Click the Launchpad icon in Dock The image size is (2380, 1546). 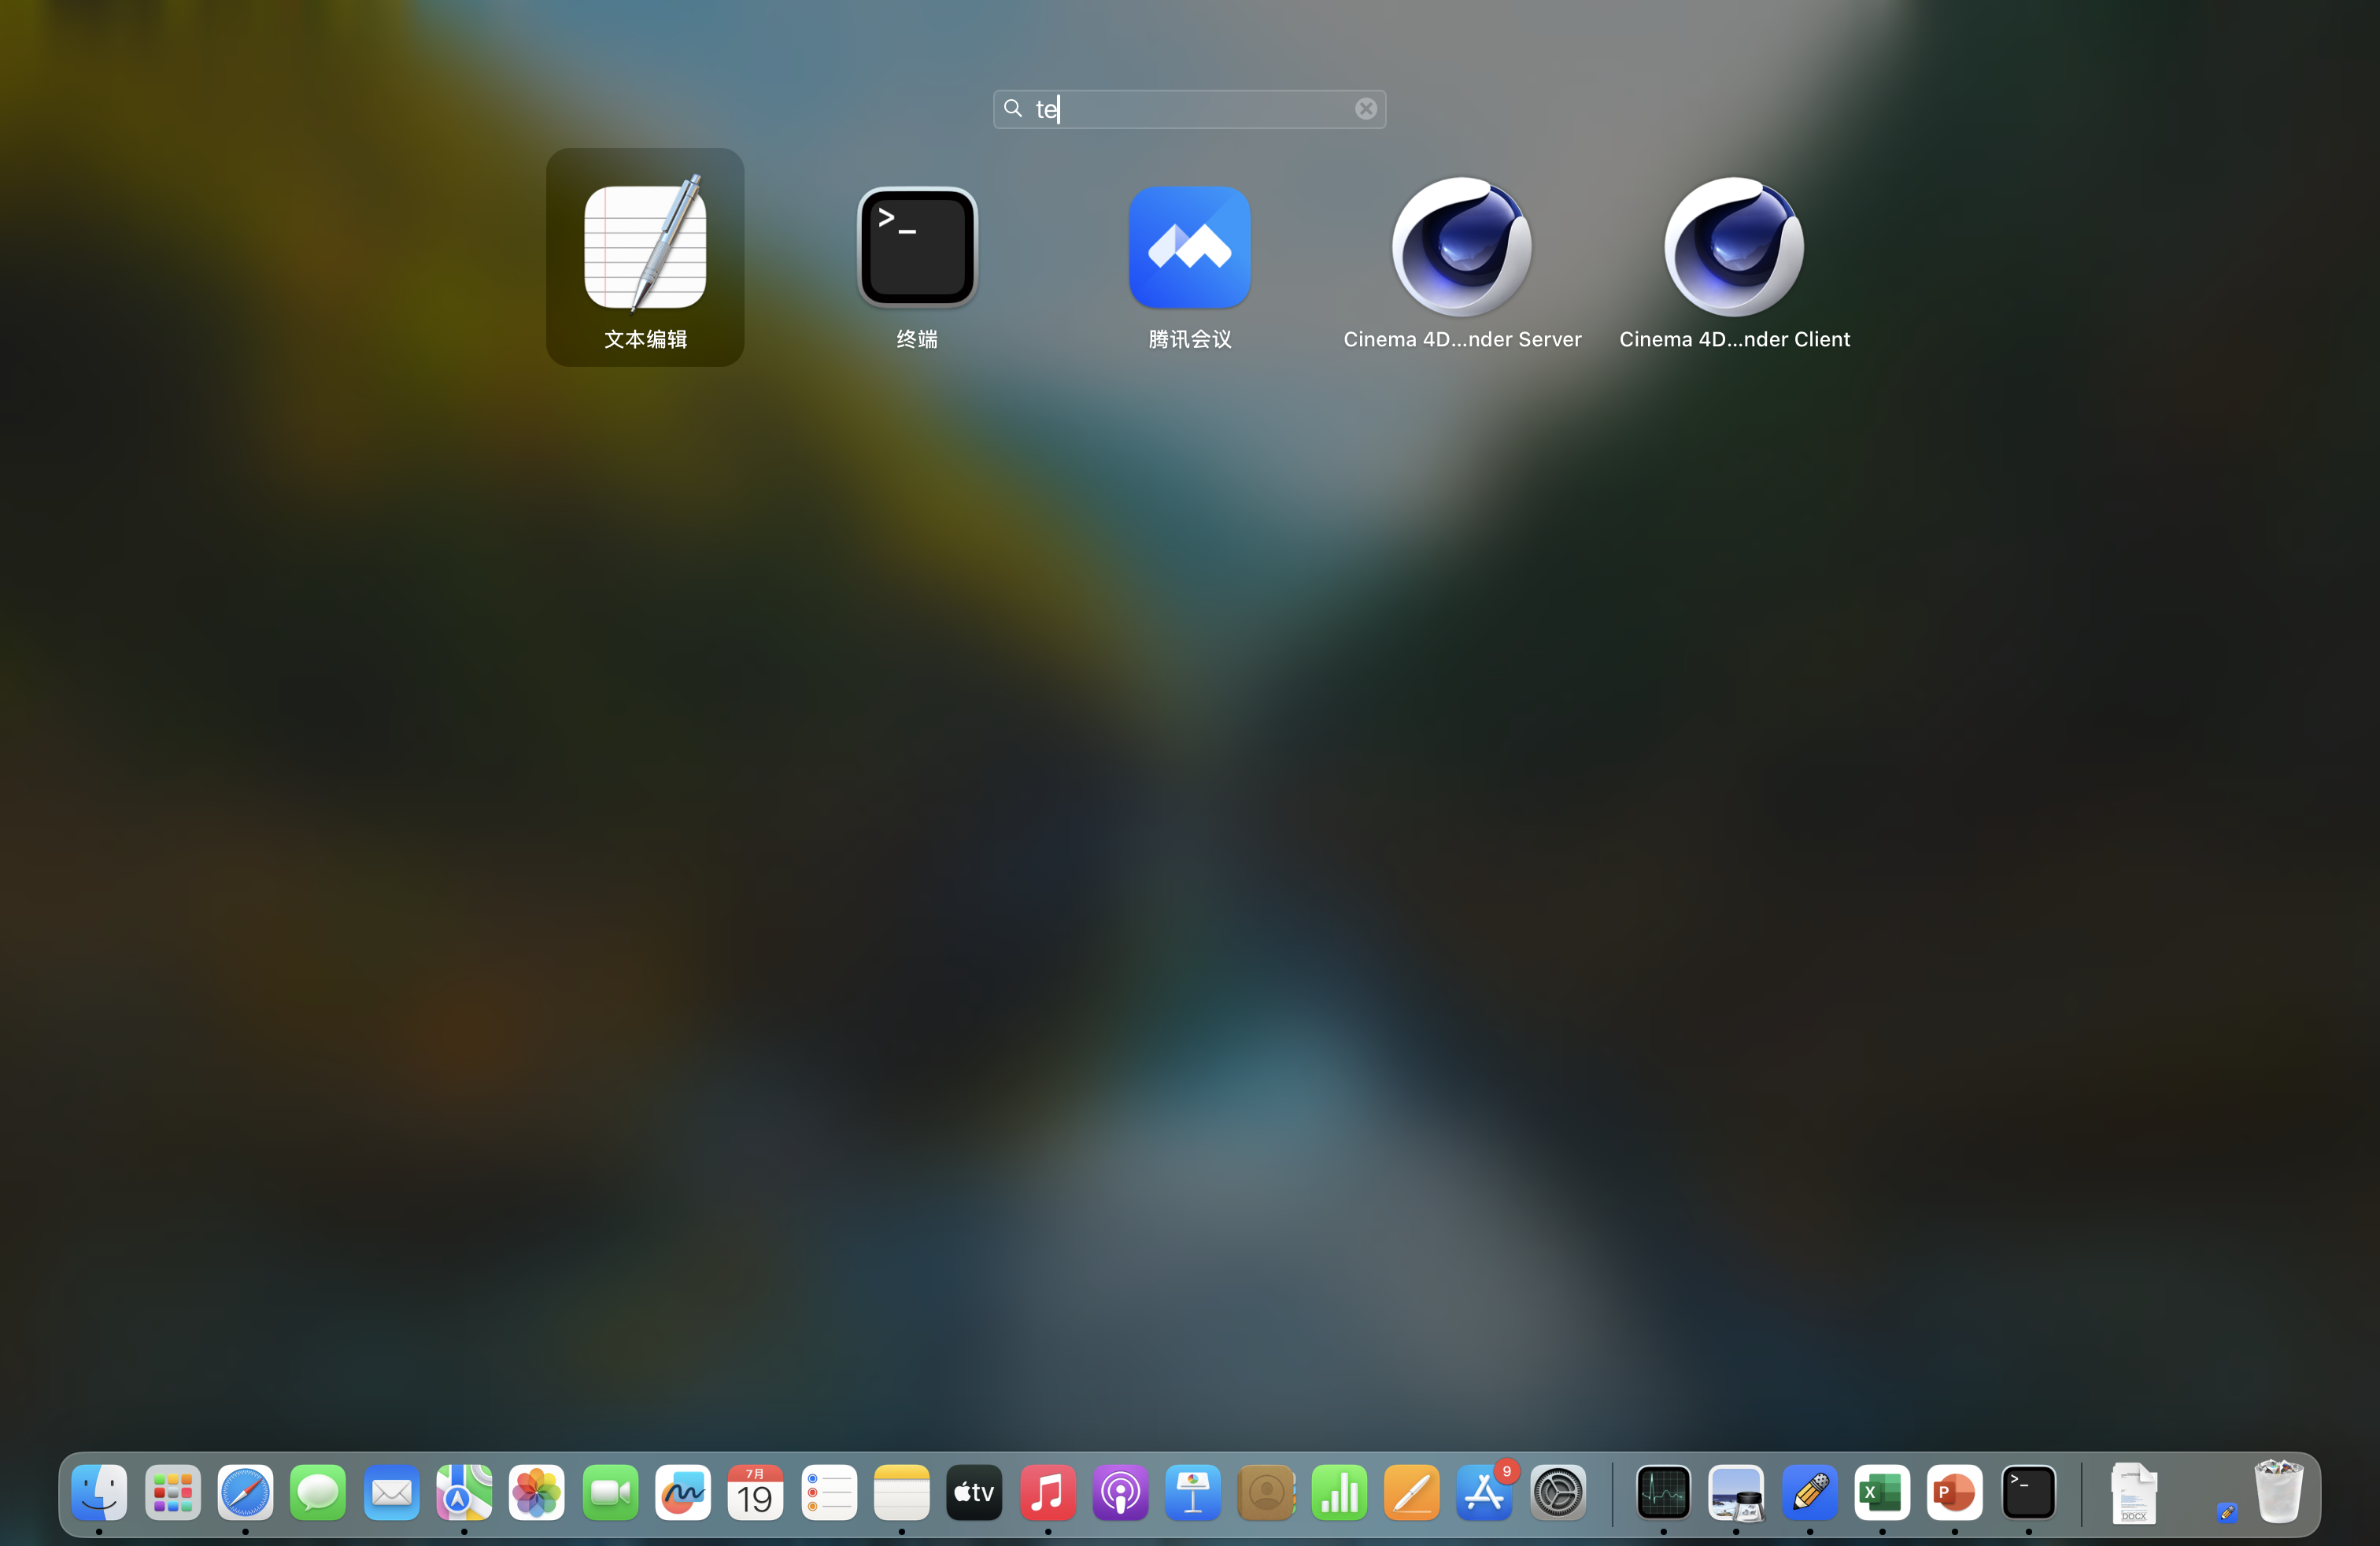172,1493
